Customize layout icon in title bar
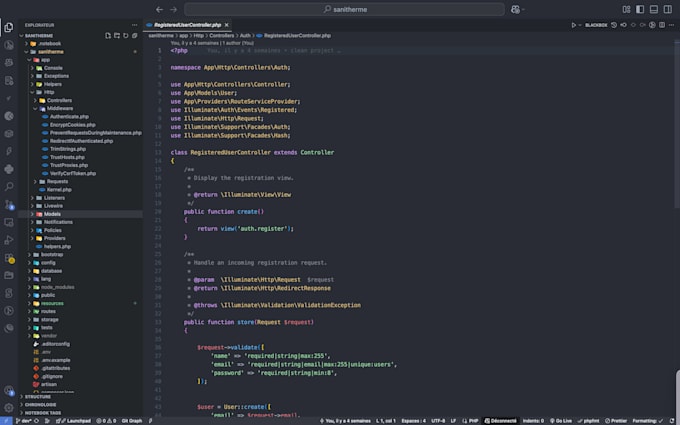 point(626,9)
